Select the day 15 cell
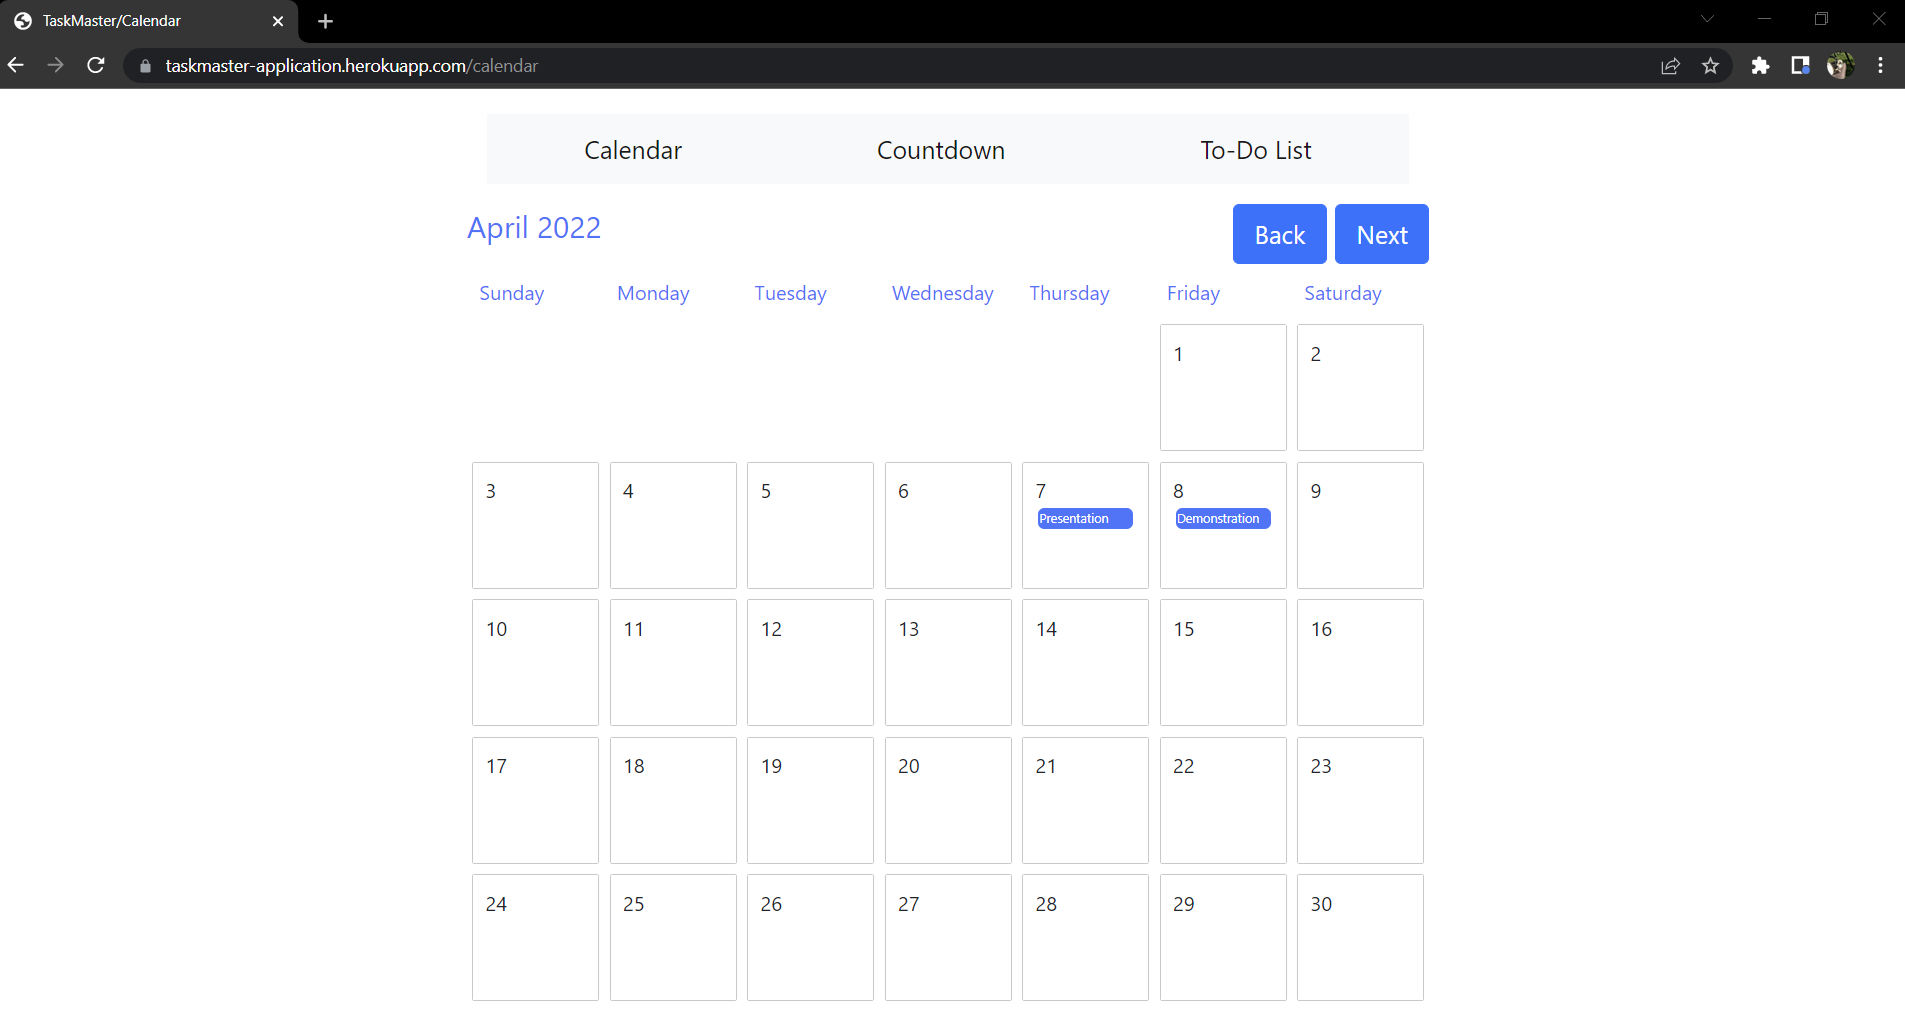 [x=1223, y=662]
